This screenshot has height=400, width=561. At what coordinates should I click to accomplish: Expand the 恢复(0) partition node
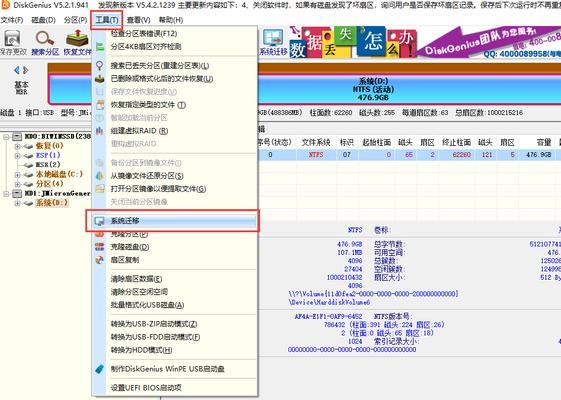17,146
